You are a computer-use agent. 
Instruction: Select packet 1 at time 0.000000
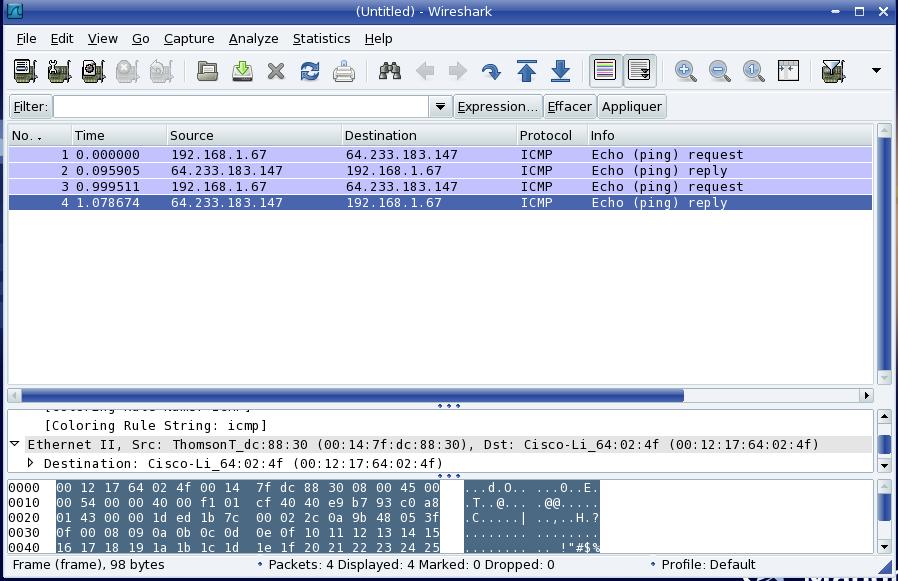click(440, 155)
